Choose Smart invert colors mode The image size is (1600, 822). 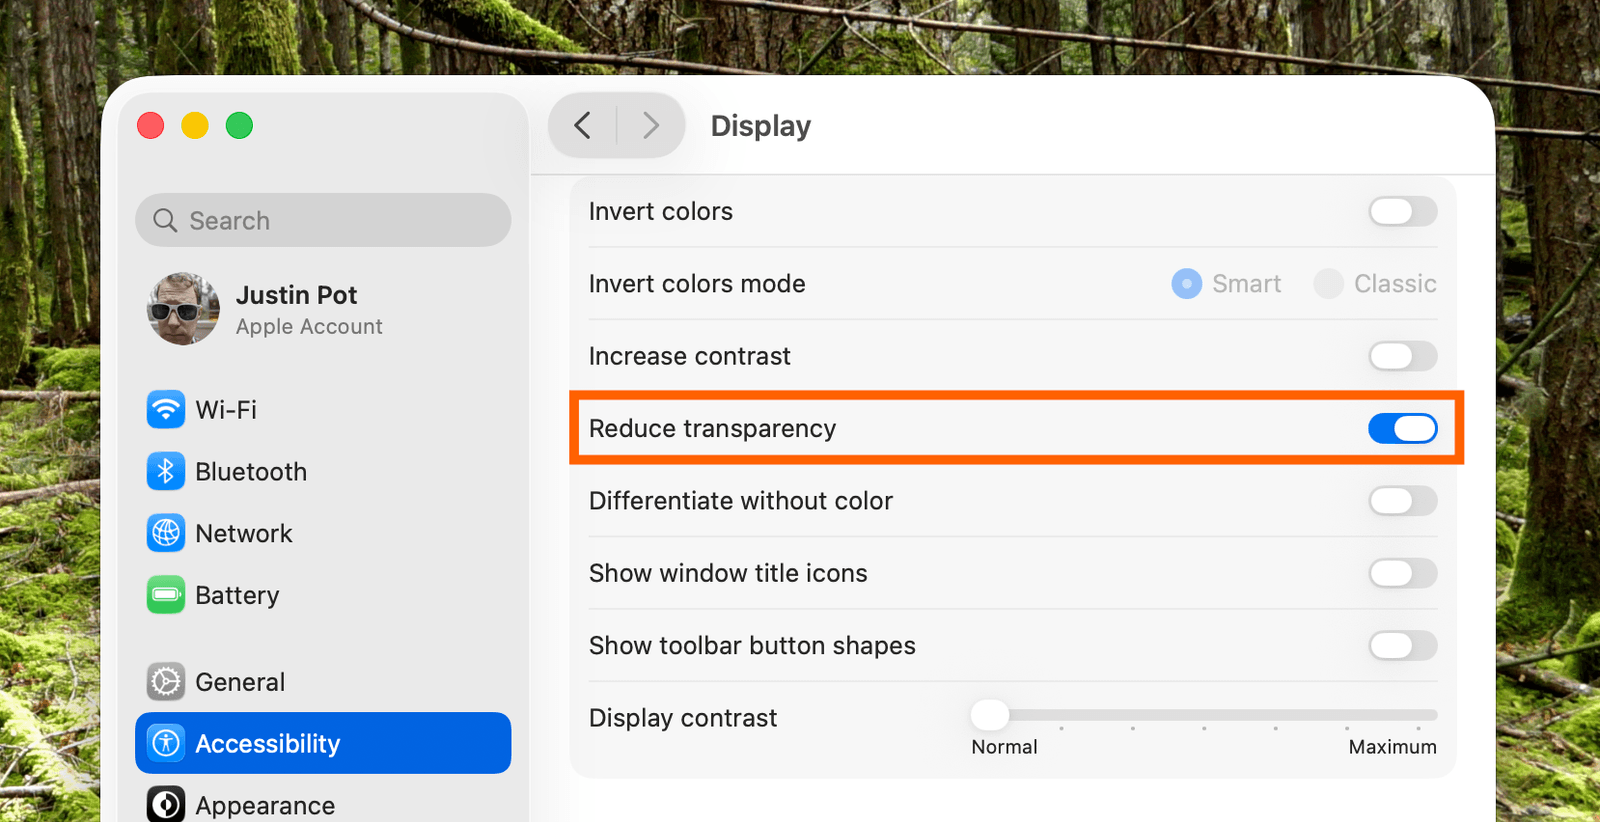point(1187,284)
